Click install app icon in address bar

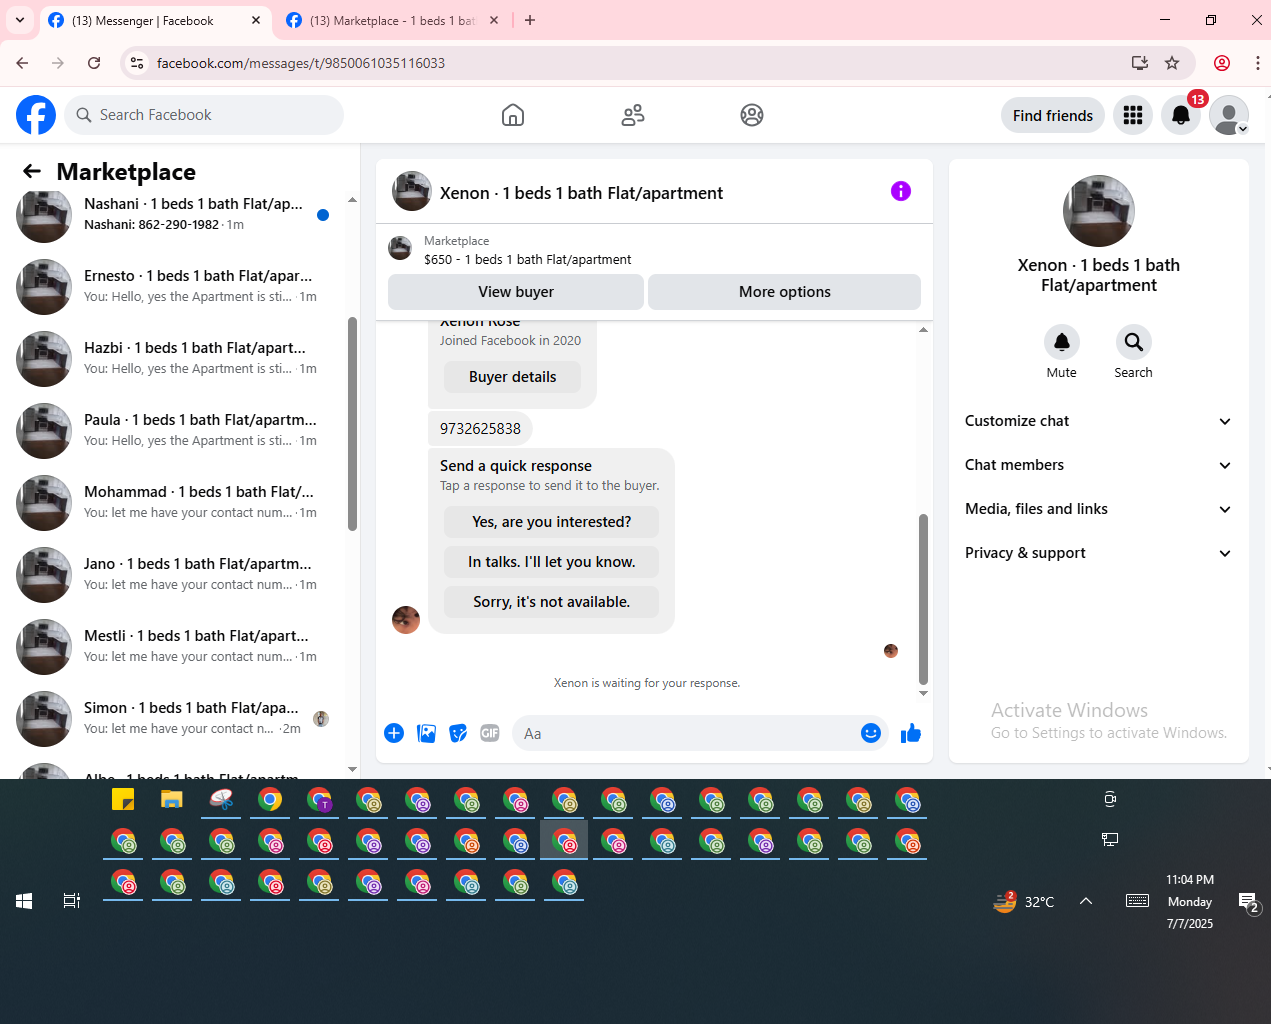click(x=1139, y=63)
